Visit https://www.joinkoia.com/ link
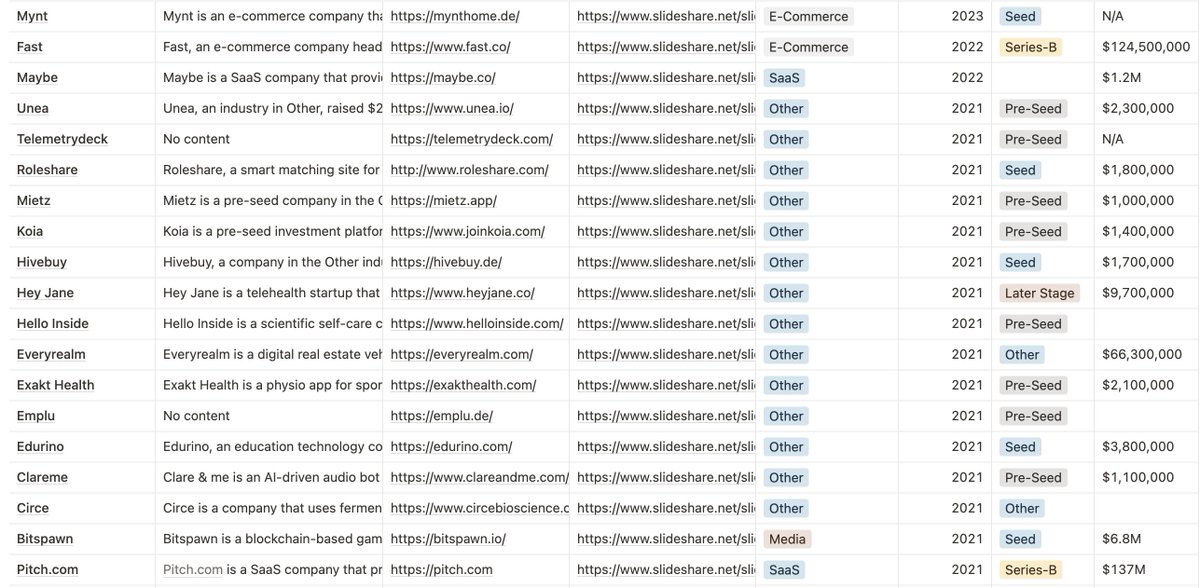This screenshot has height=588, width=1200. pyautogui.click(x=468, y=231)
